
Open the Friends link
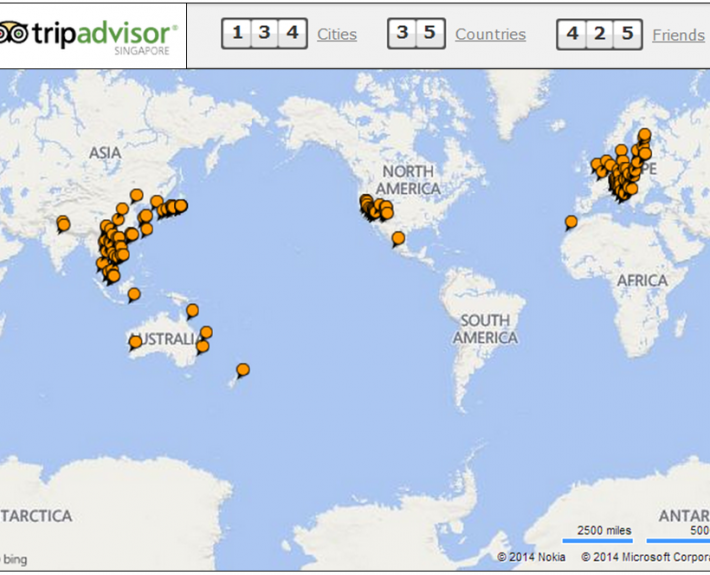(x=678, y=34)
